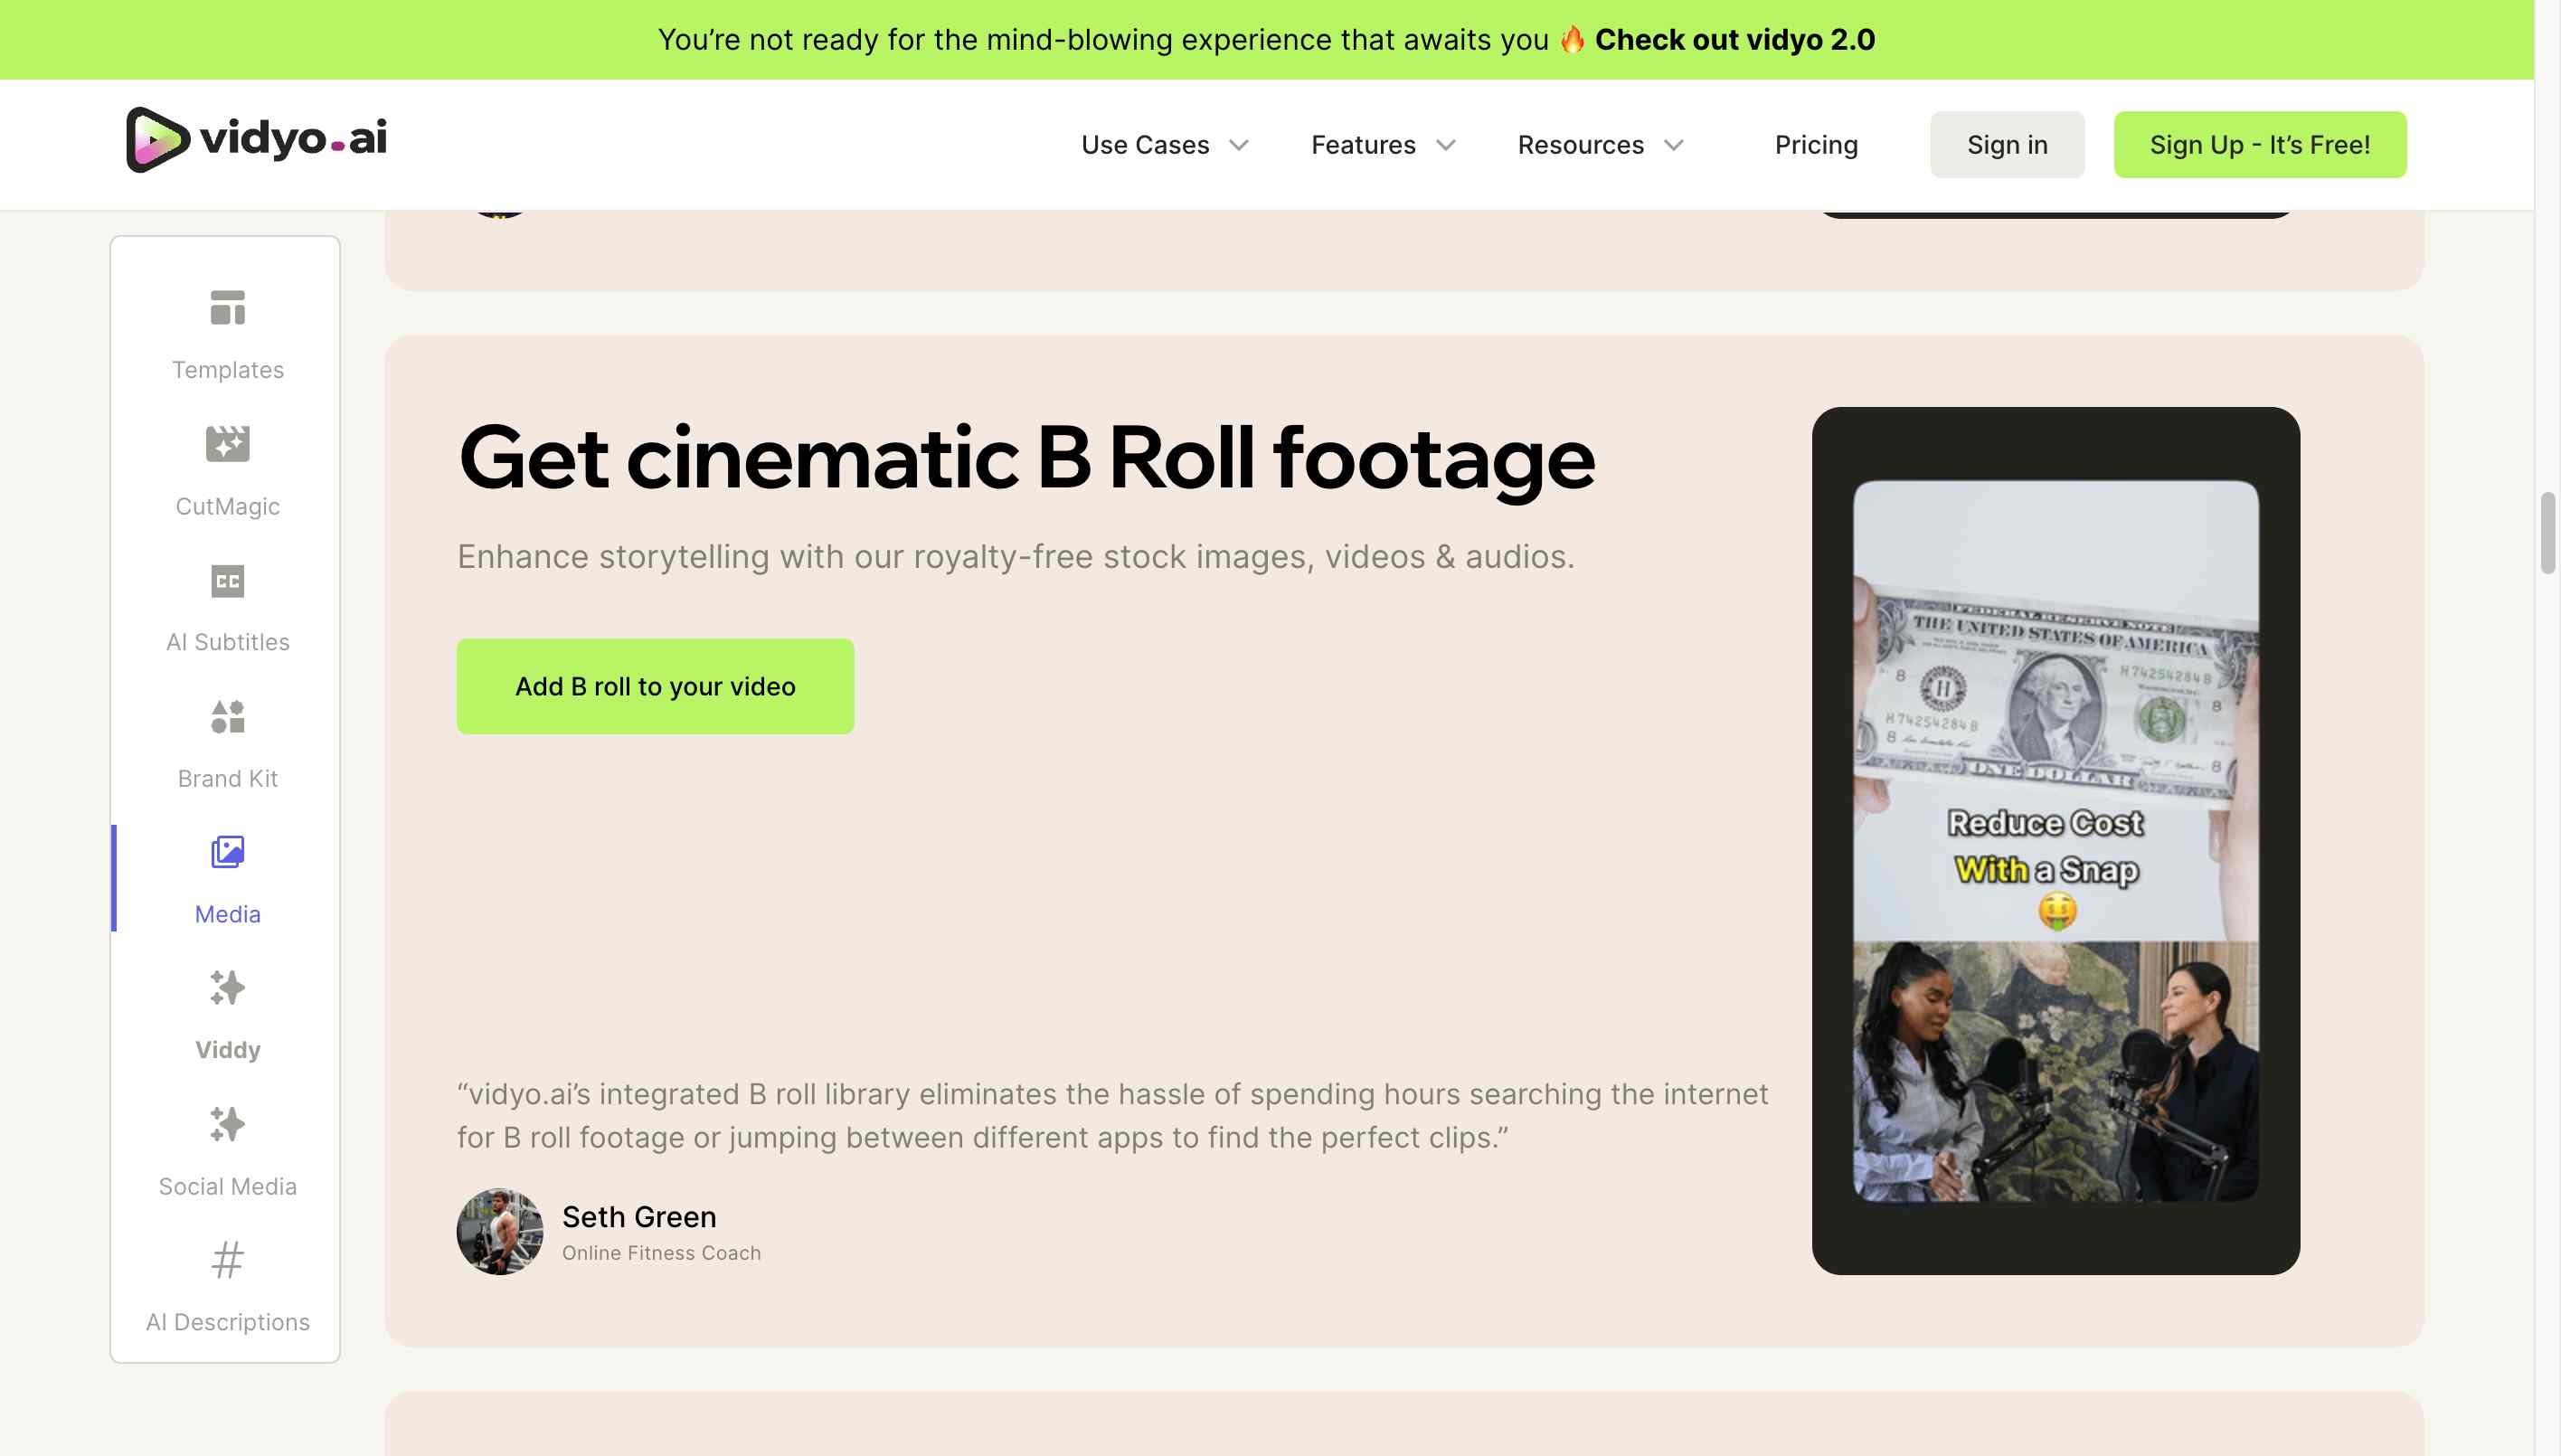Select the AI Descriptions hashtag icon
Screen dimensions: 2561x1456
pos(228,1260)
